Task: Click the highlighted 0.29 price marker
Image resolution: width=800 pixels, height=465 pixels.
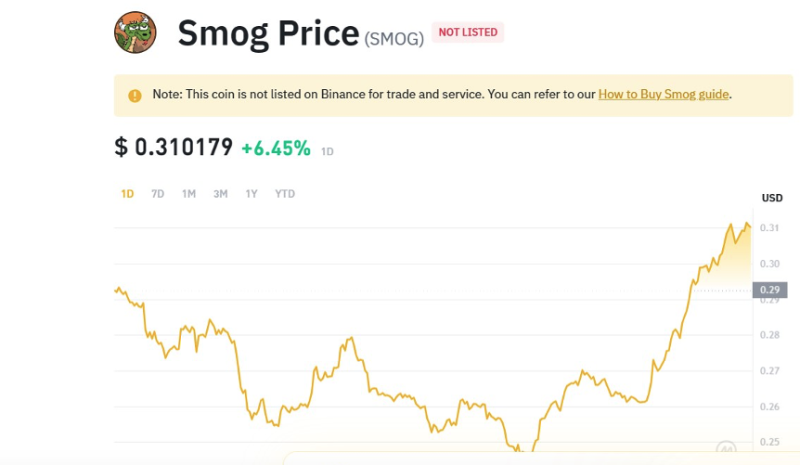Action: (x=770, y=291)
